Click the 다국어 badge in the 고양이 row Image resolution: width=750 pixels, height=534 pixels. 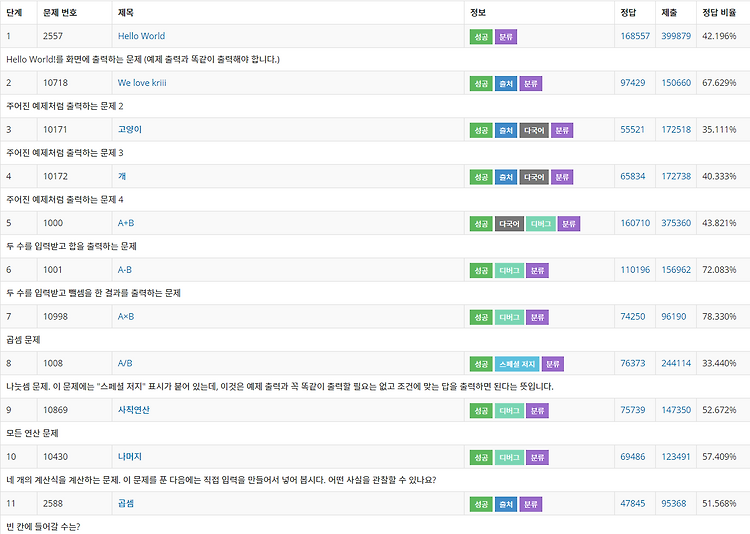[x=534, y=131]
